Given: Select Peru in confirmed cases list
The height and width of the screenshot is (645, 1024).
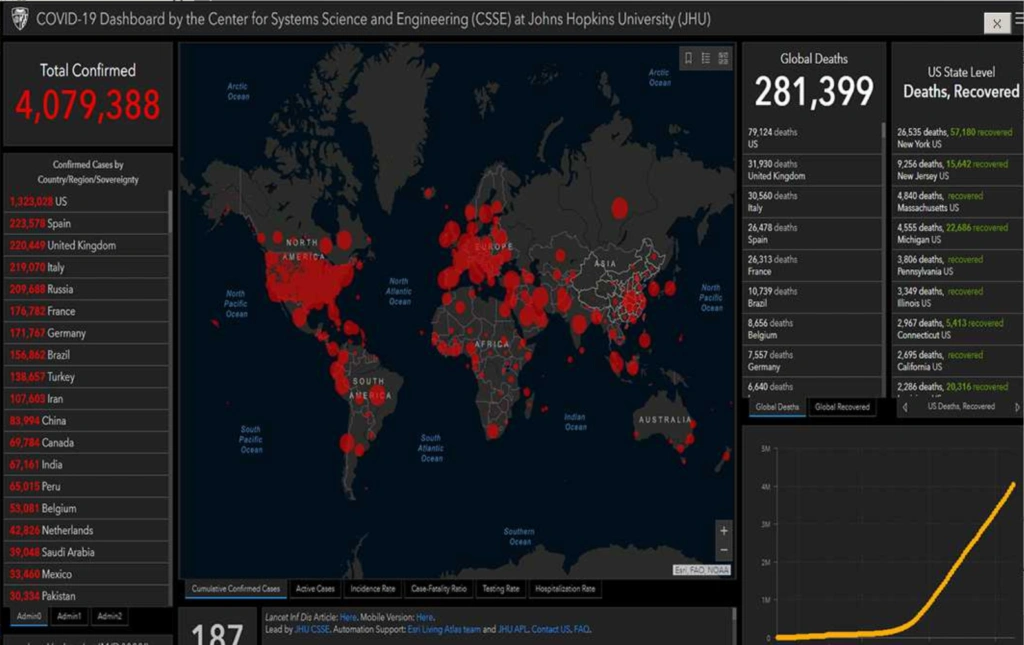Looking at the screenshot, I should point(86,486).
